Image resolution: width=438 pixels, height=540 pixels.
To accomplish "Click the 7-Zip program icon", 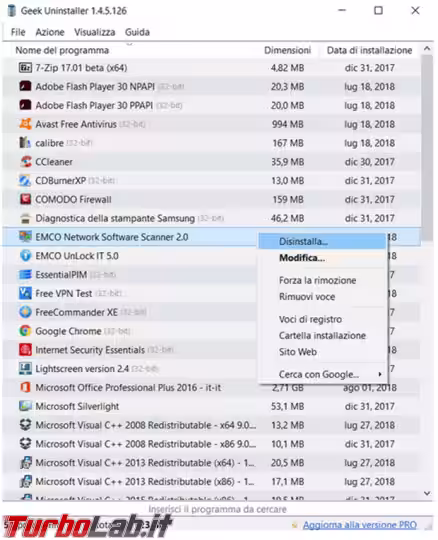I will pos(25,68).
